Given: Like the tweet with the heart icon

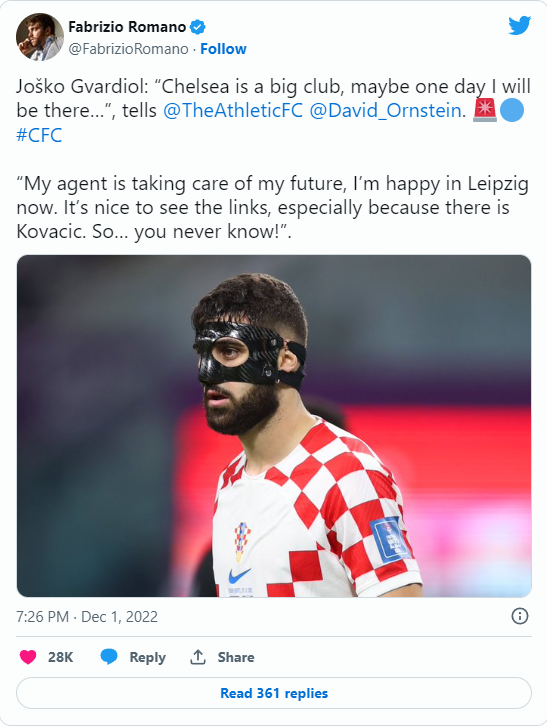Looking at the screenshot, I should point(28,657).
